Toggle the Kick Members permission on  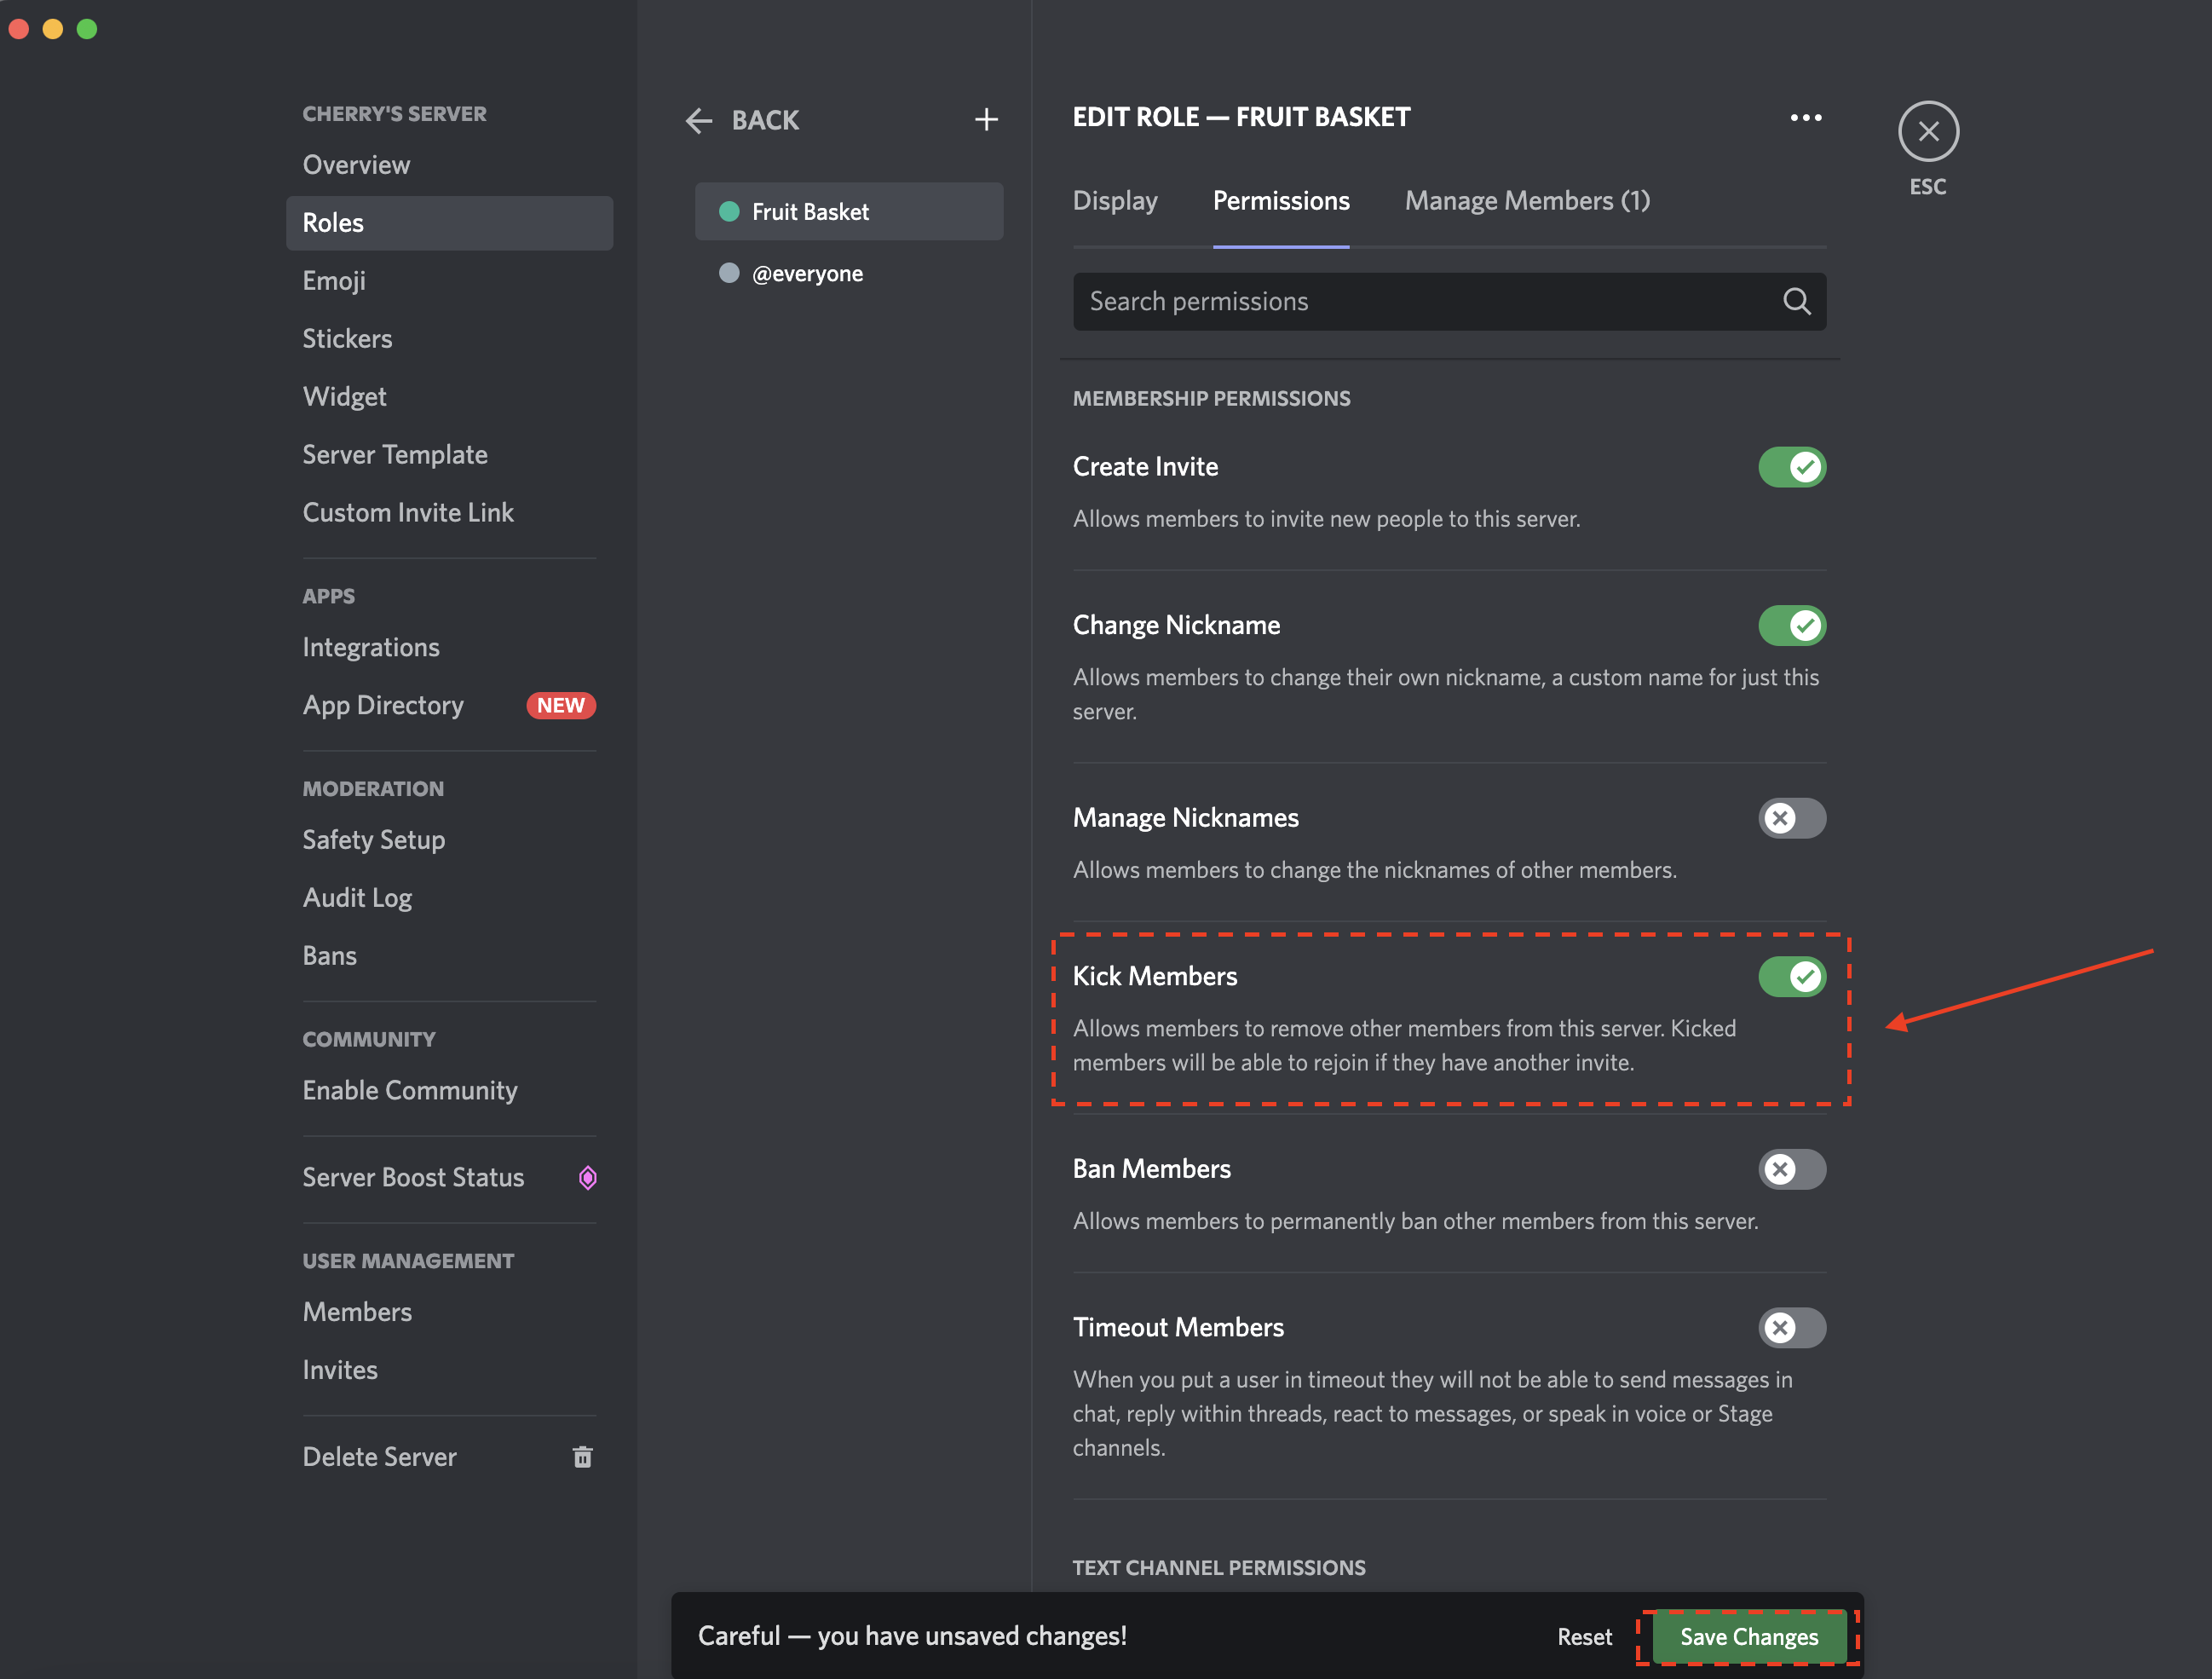pos(1791,975)
